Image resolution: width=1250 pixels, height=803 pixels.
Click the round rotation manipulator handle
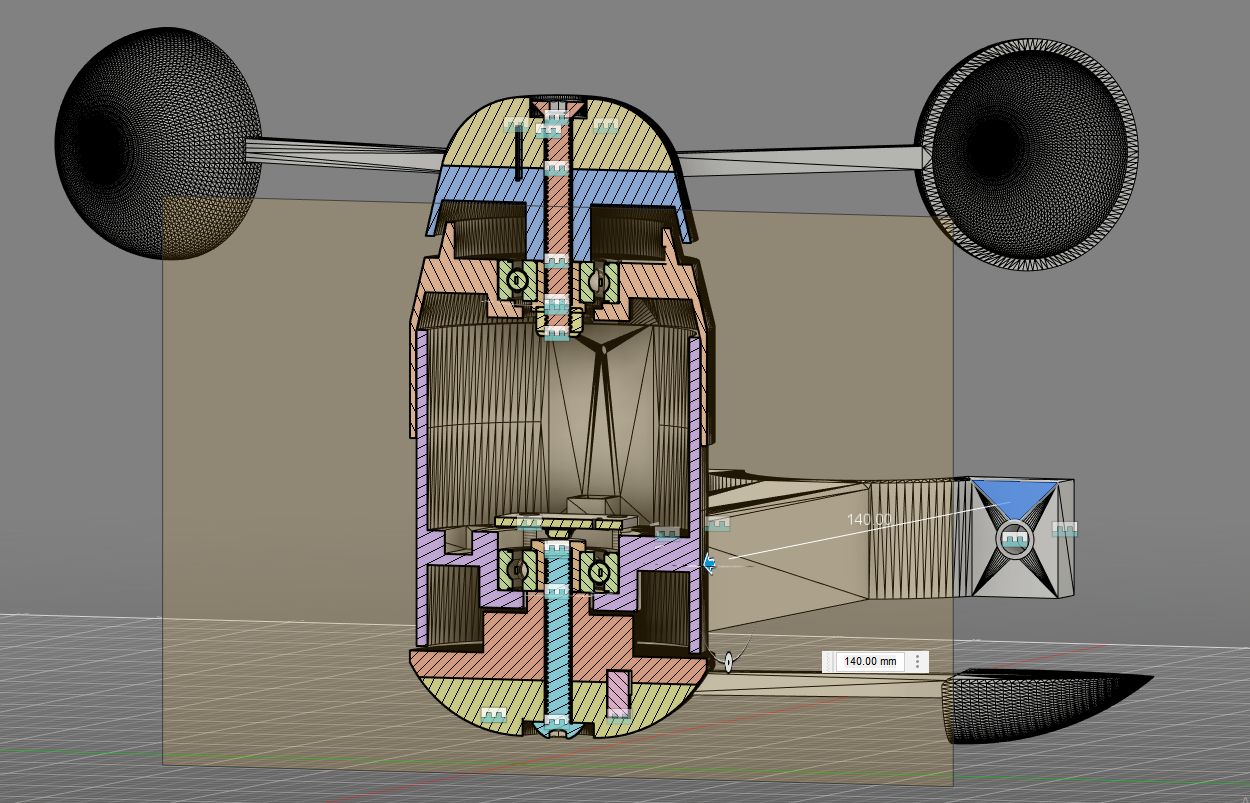click(x=729, y=660)
